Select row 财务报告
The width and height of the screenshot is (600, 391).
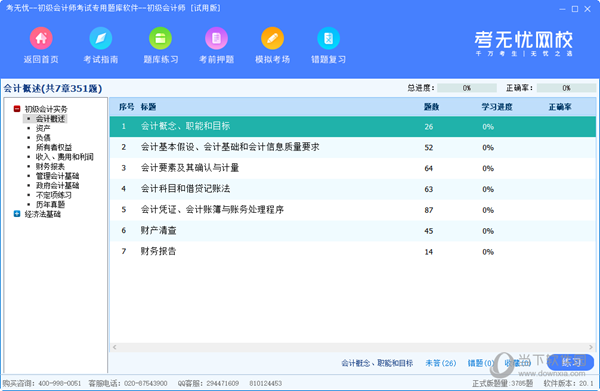[352, 252]
